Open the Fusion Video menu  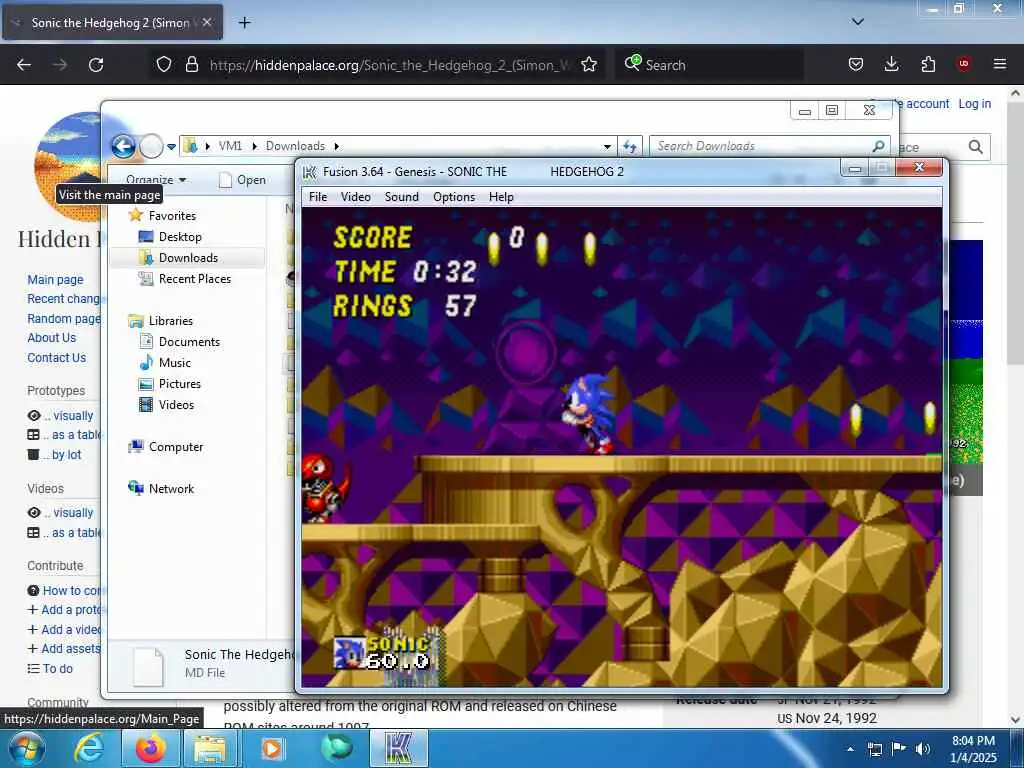point(355,197)
